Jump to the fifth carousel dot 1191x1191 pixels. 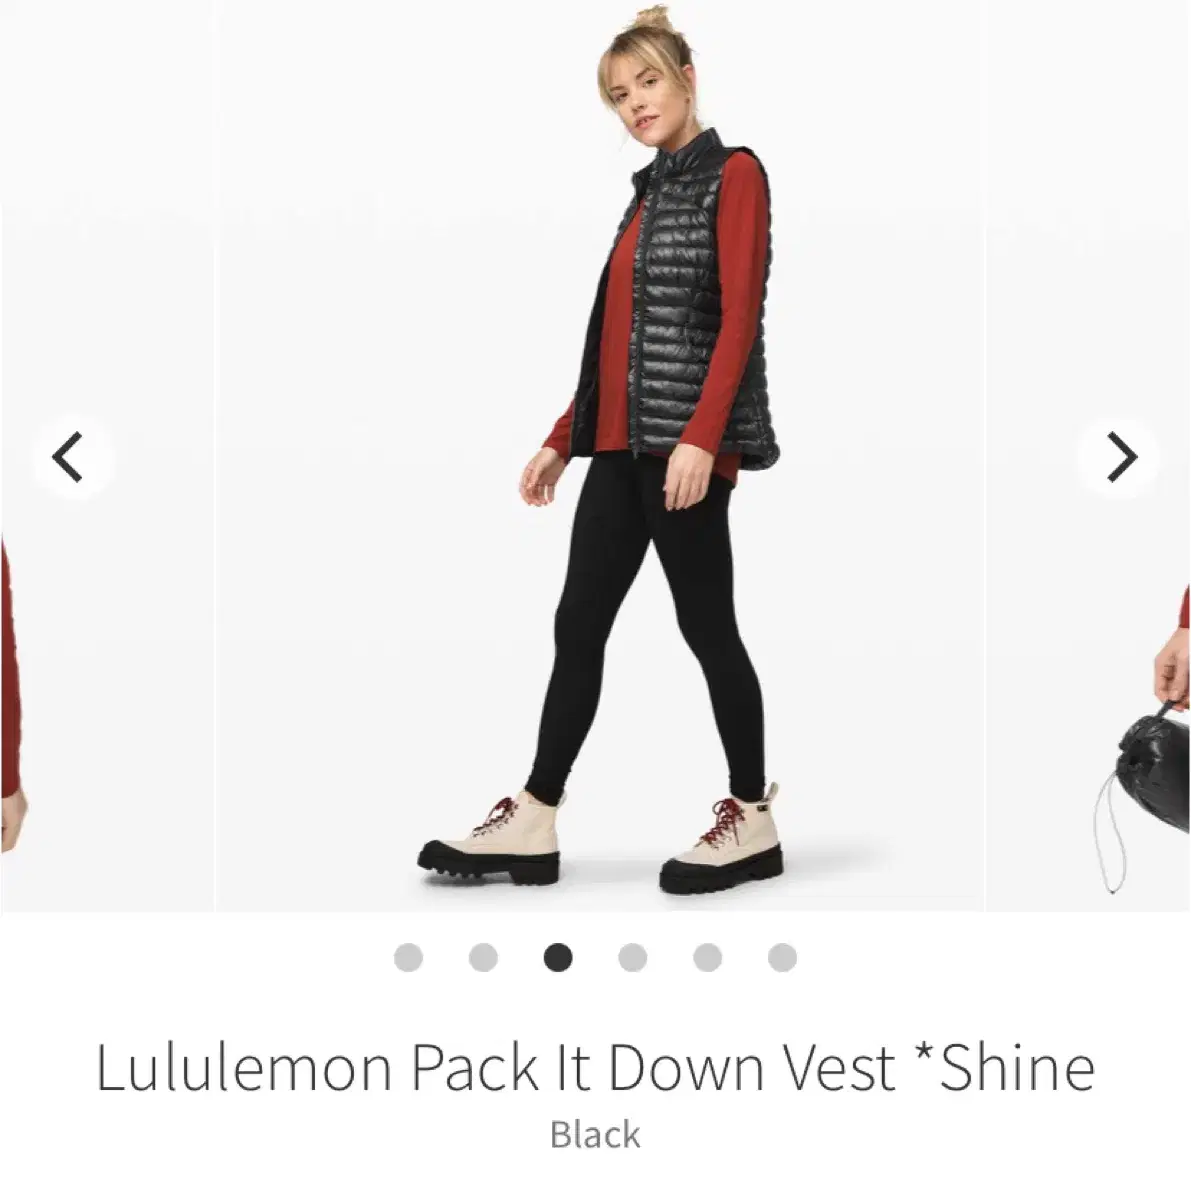[707, 957]
